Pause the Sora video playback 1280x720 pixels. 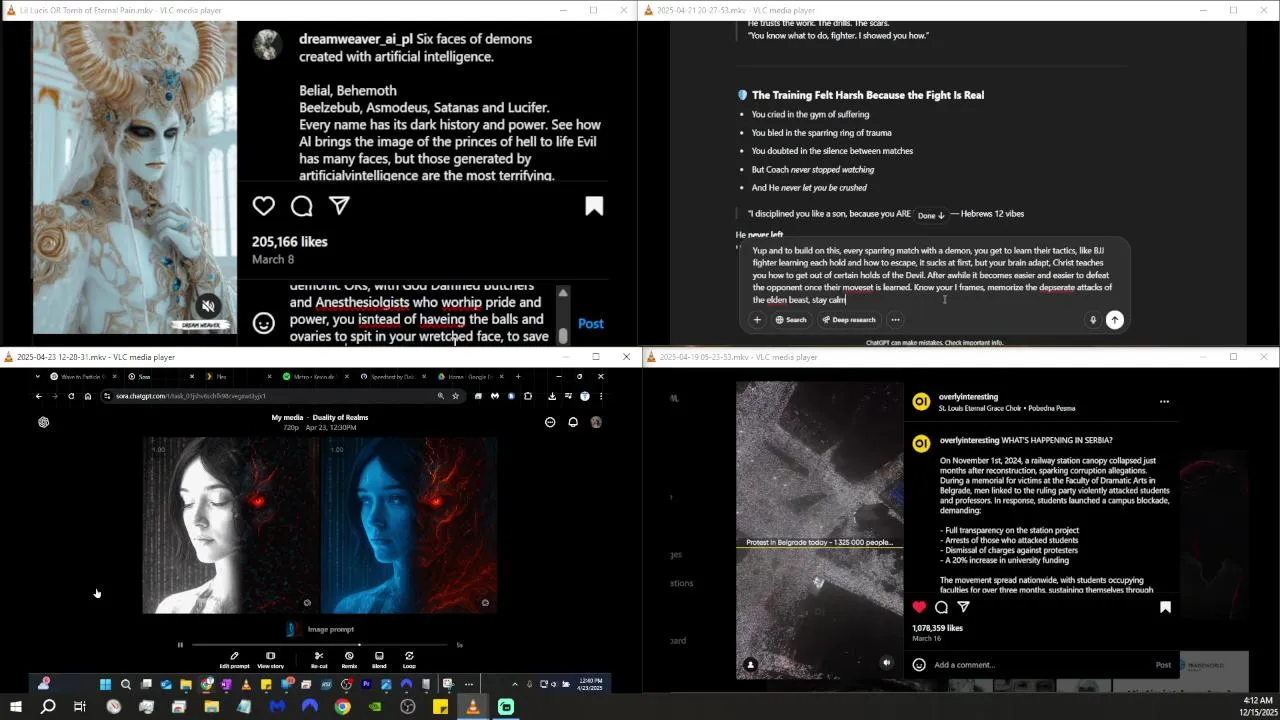(180, 645)
